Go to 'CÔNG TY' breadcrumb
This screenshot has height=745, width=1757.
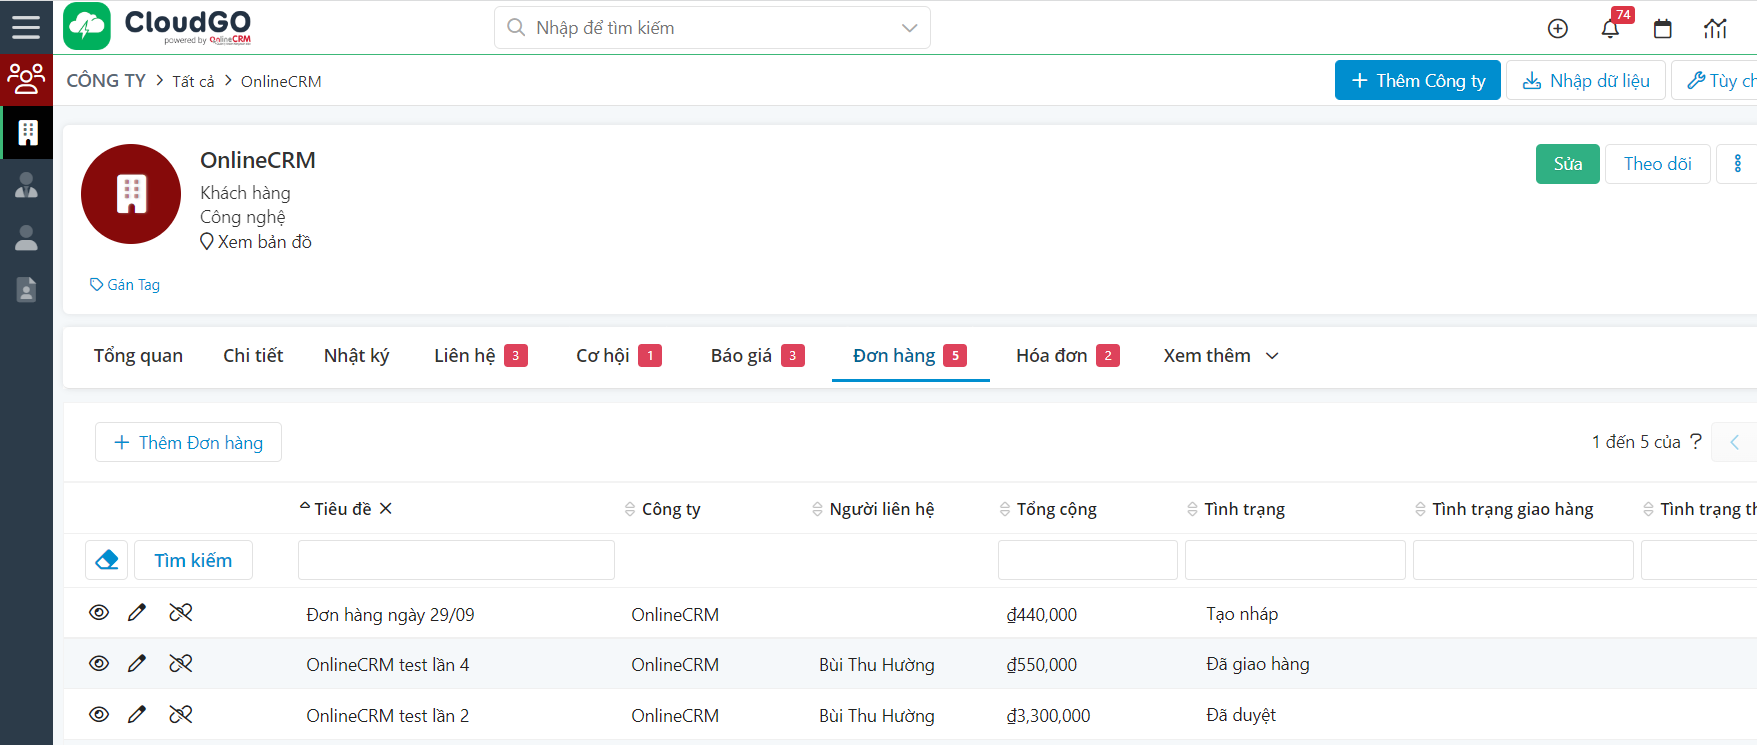(x=106, y=81)
